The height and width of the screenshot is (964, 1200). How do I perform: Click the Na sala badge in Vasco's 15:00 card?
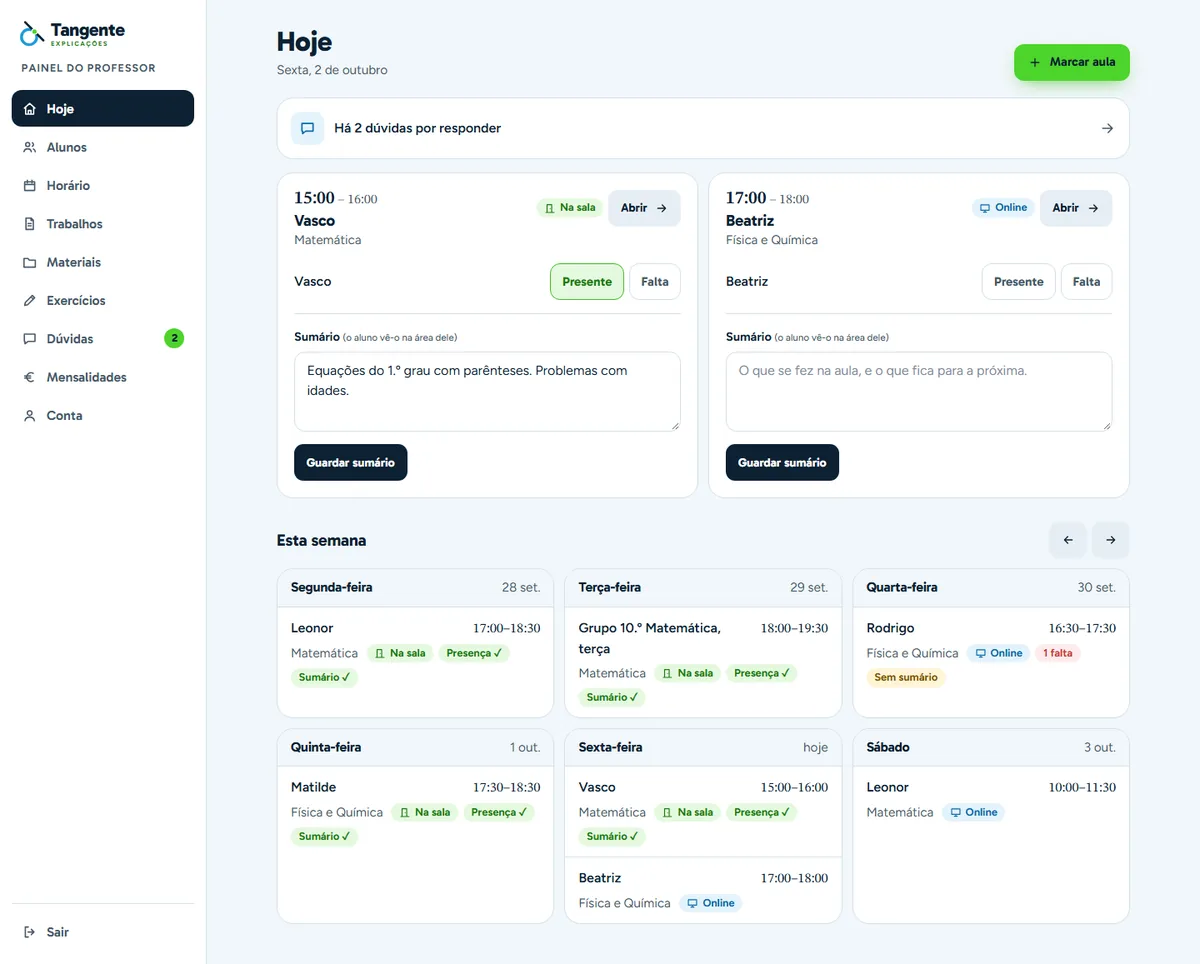(570, 208)
